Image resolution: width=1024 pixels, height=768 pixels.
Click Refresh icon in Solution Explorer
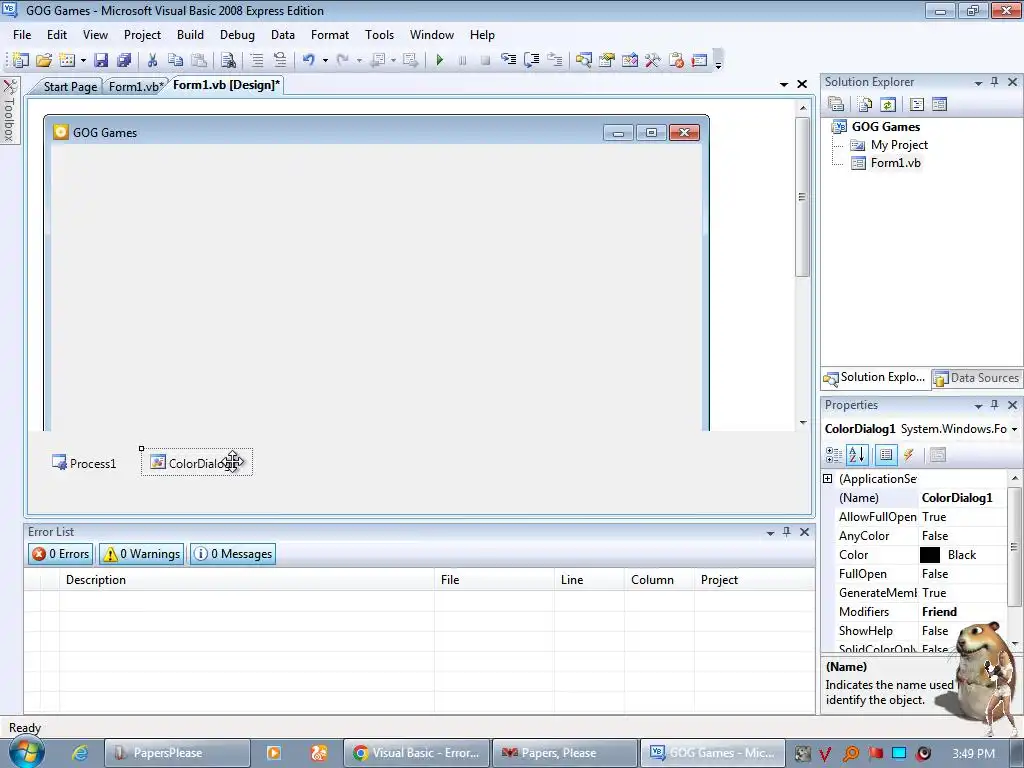point(888,104)
